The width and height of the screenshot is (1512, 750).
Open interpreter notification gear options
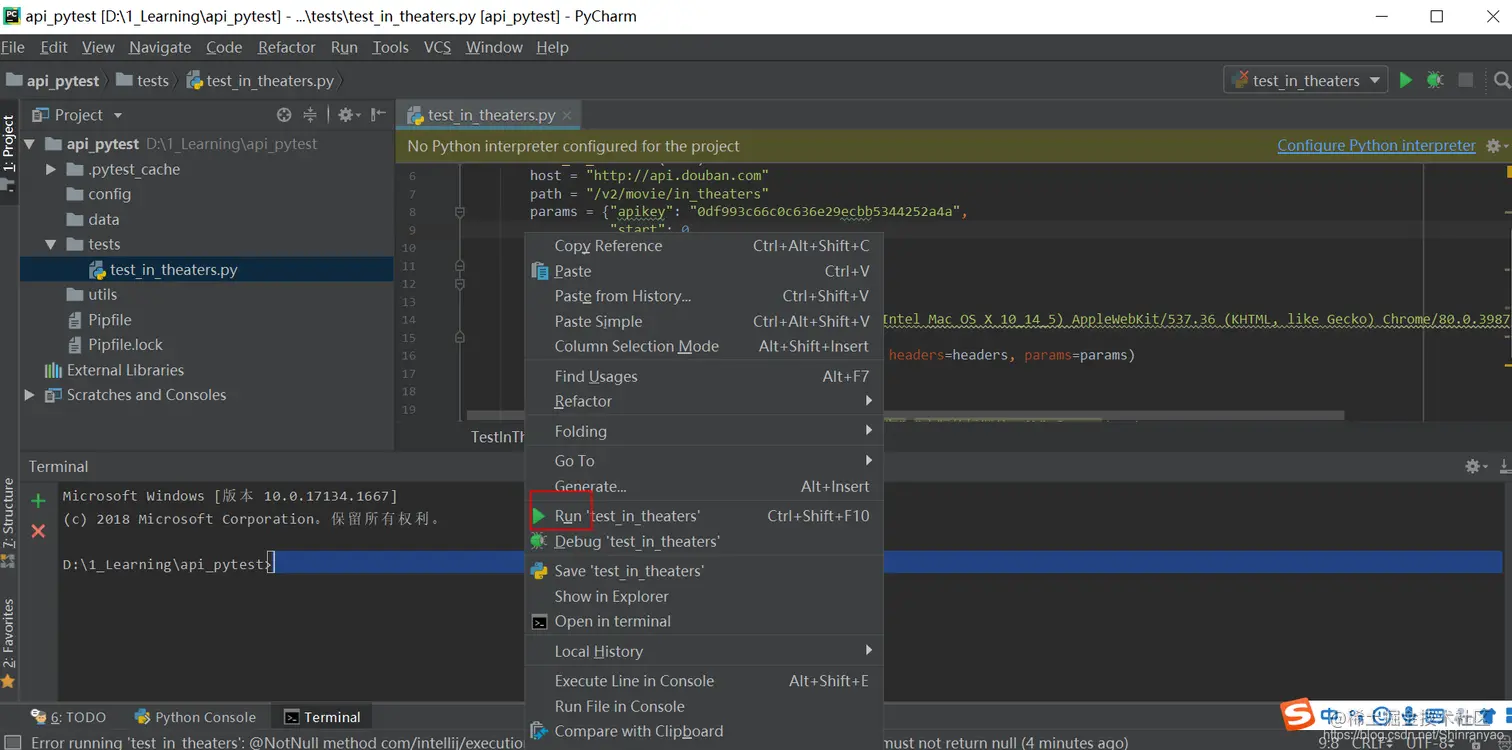click(x=1495, y=146)
